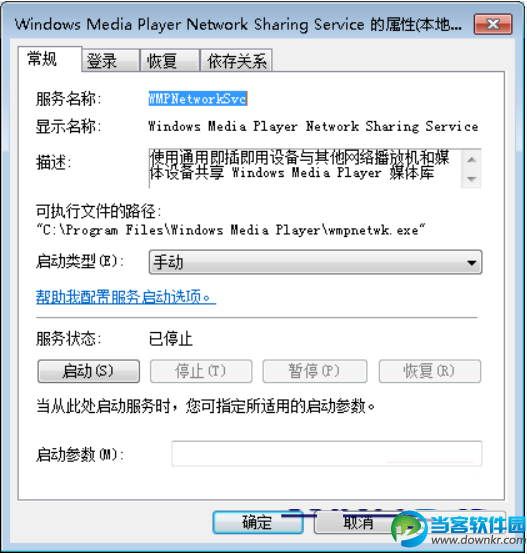Image resolution: width=527 pixels, height=554 pixels.
Task: Click description box scroll up arrow
Action: [x=471, y=160]
